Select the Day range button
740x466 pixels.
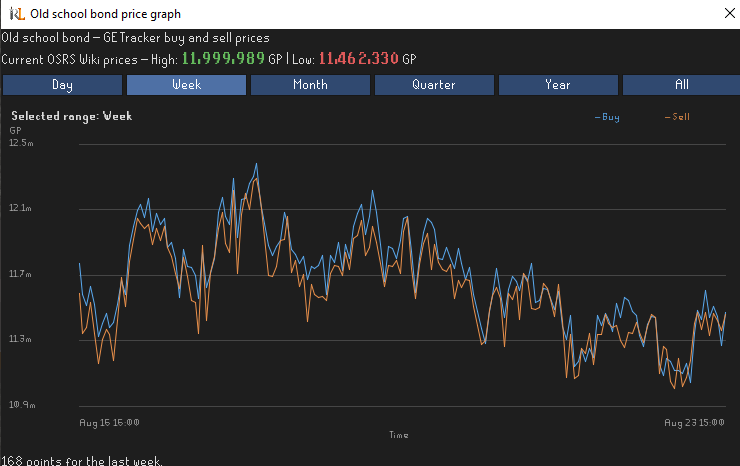[62, 85]
